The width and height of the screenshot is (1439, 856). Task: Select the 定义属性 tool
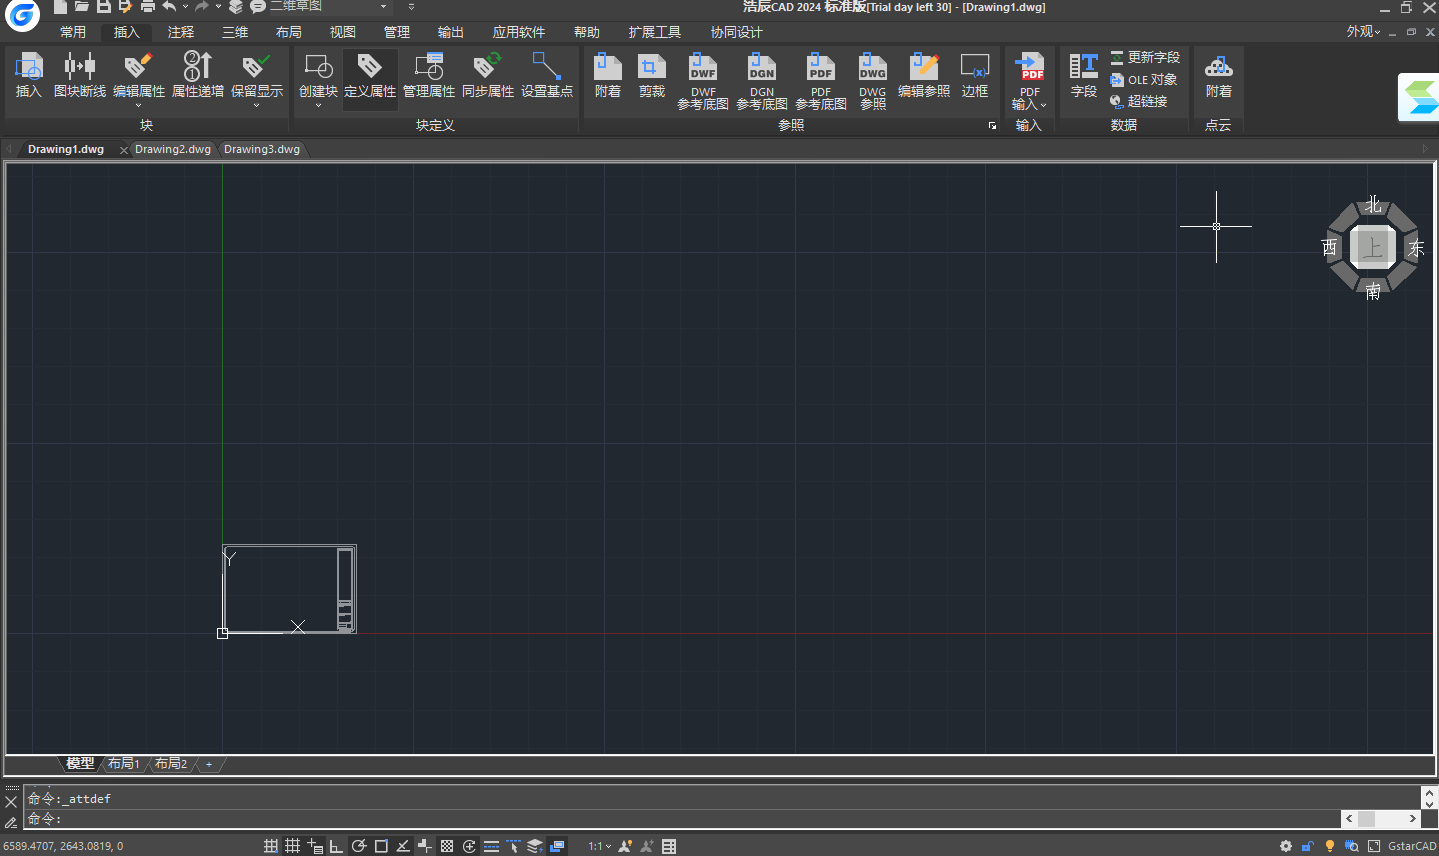(x=369, y=78)
